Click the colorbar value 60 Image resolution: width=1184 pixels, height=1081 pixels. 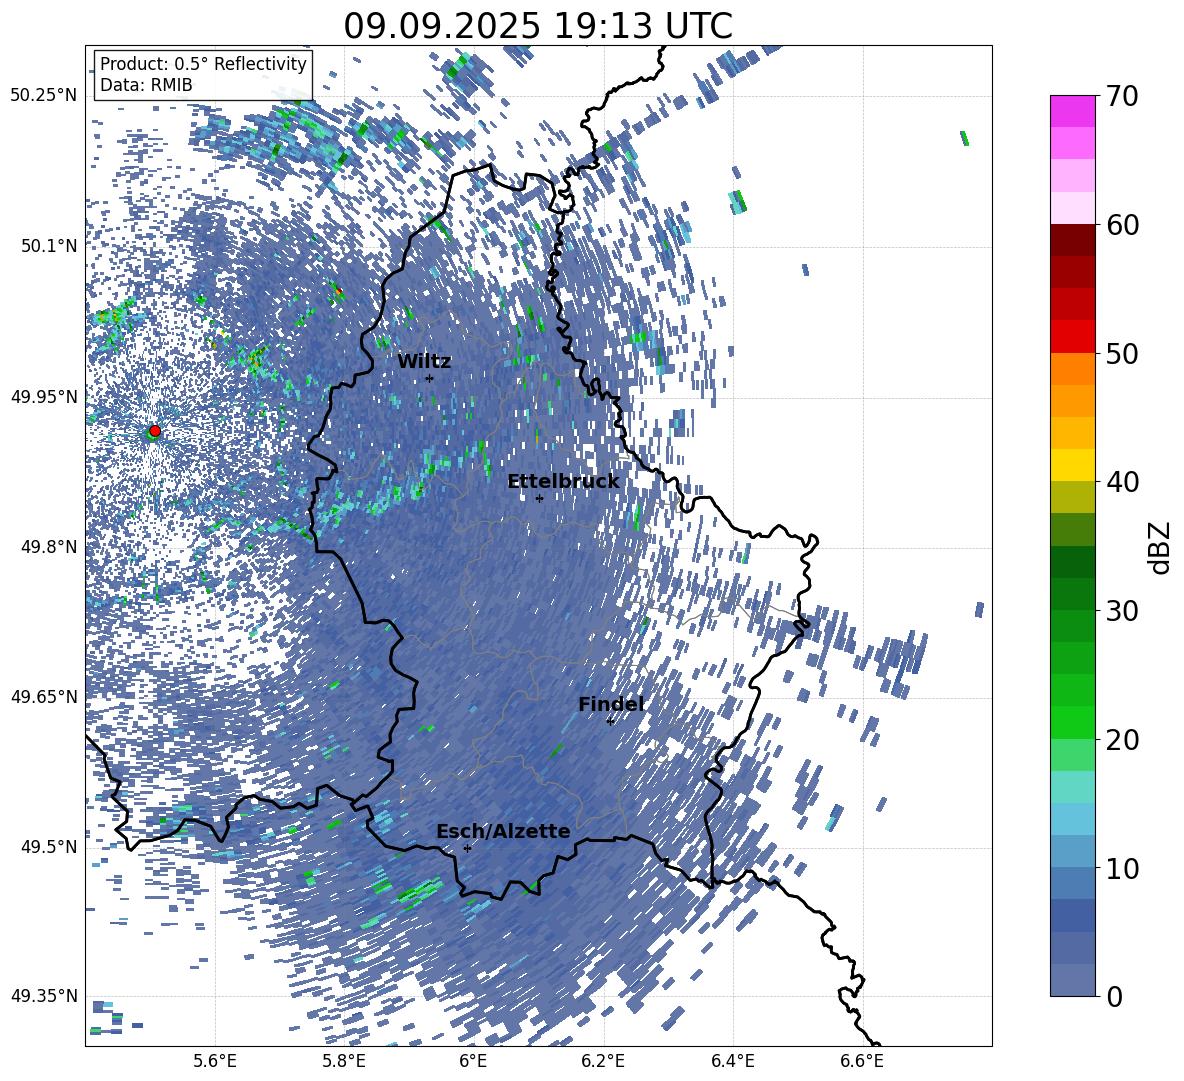[1122, 225]
